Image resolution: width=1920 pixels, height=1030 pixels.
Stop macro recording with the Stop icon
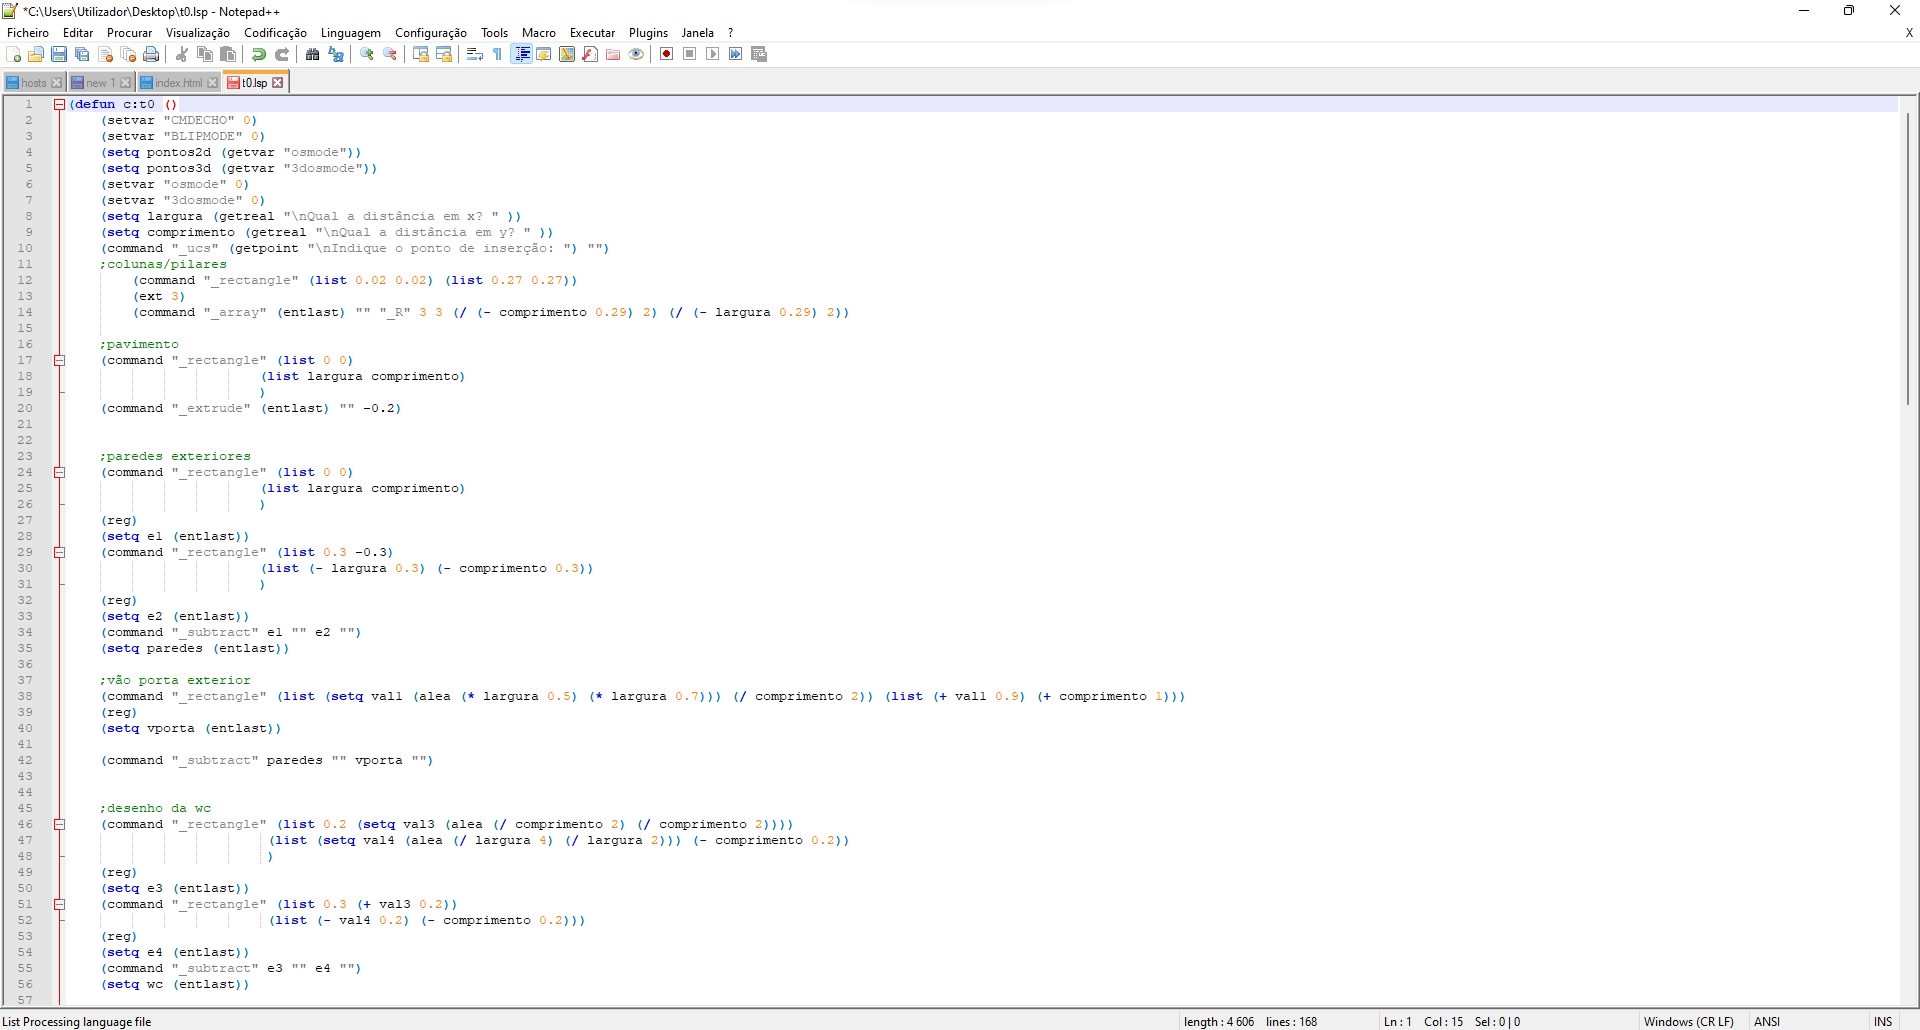pyautogui.click(x=690, y=55)
